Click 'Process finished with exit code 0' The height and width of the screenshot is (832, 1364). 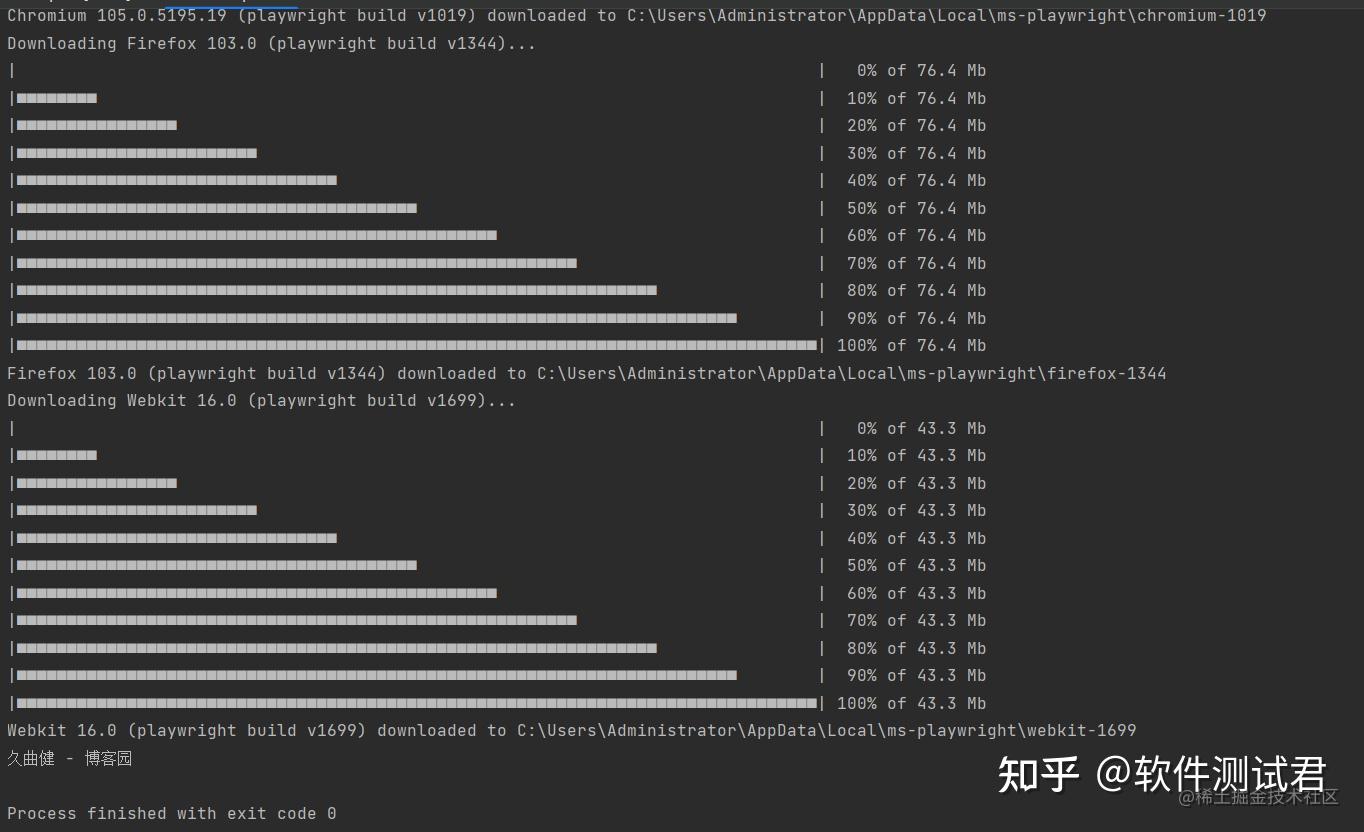pyautogui.click(x=172, y=814)
